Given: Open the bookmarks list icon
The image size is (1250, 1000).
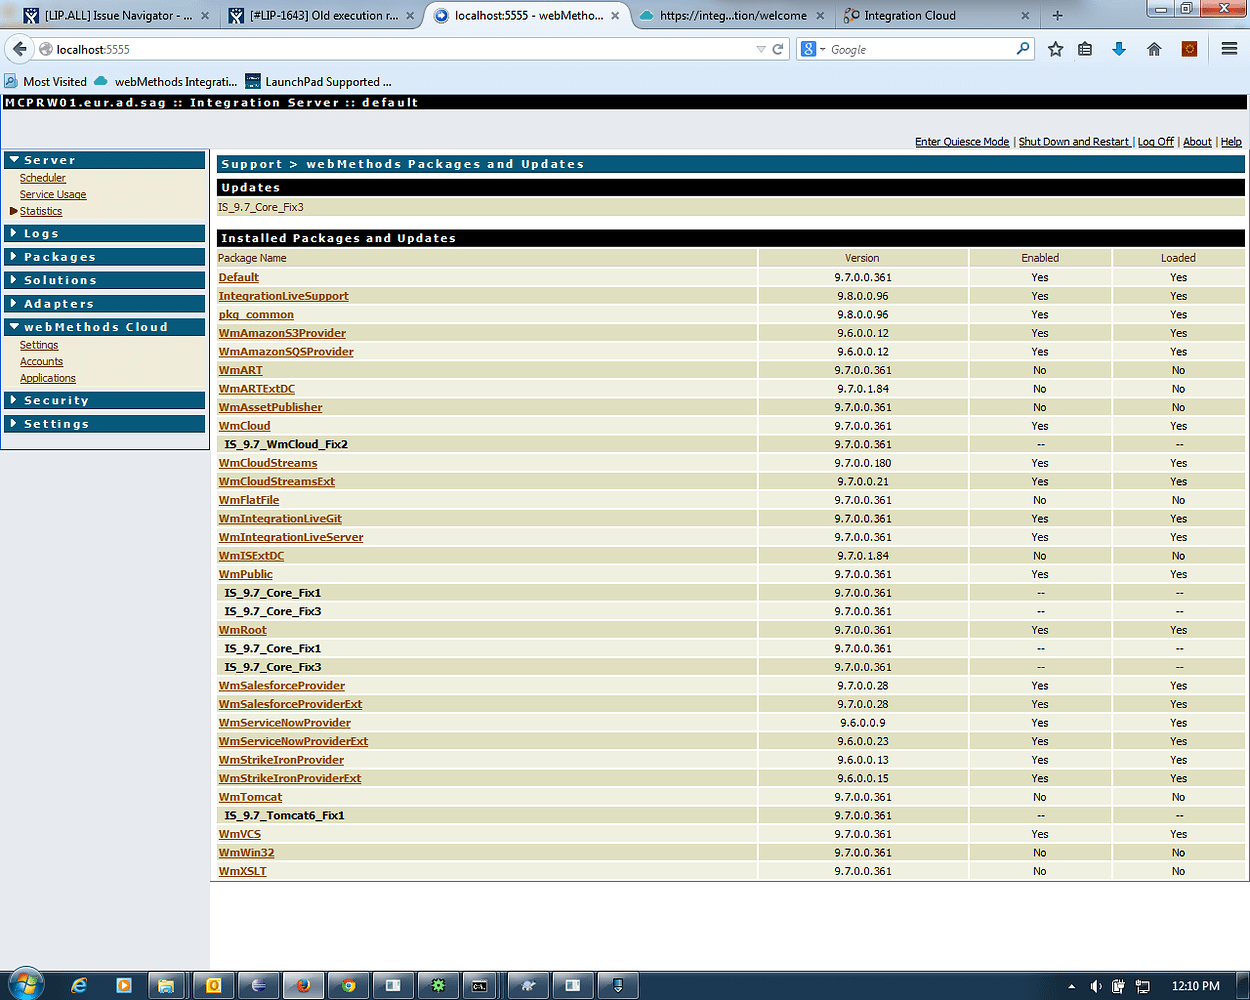Looking at the screenshot, I should 1085,49.
